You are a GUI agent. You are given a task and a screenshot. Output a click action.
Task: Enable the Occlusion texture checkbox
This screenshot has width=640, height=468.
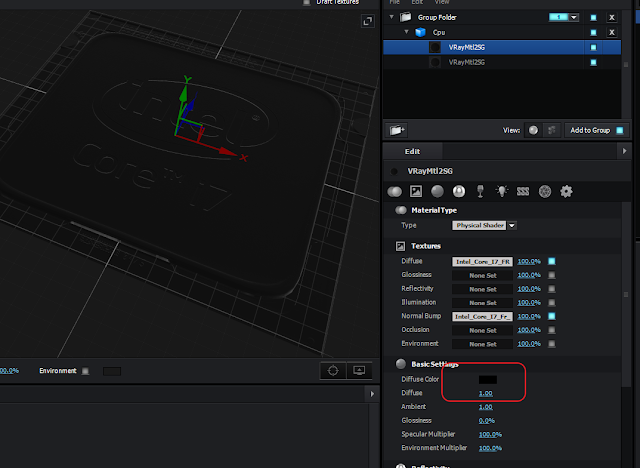point(551,330)
